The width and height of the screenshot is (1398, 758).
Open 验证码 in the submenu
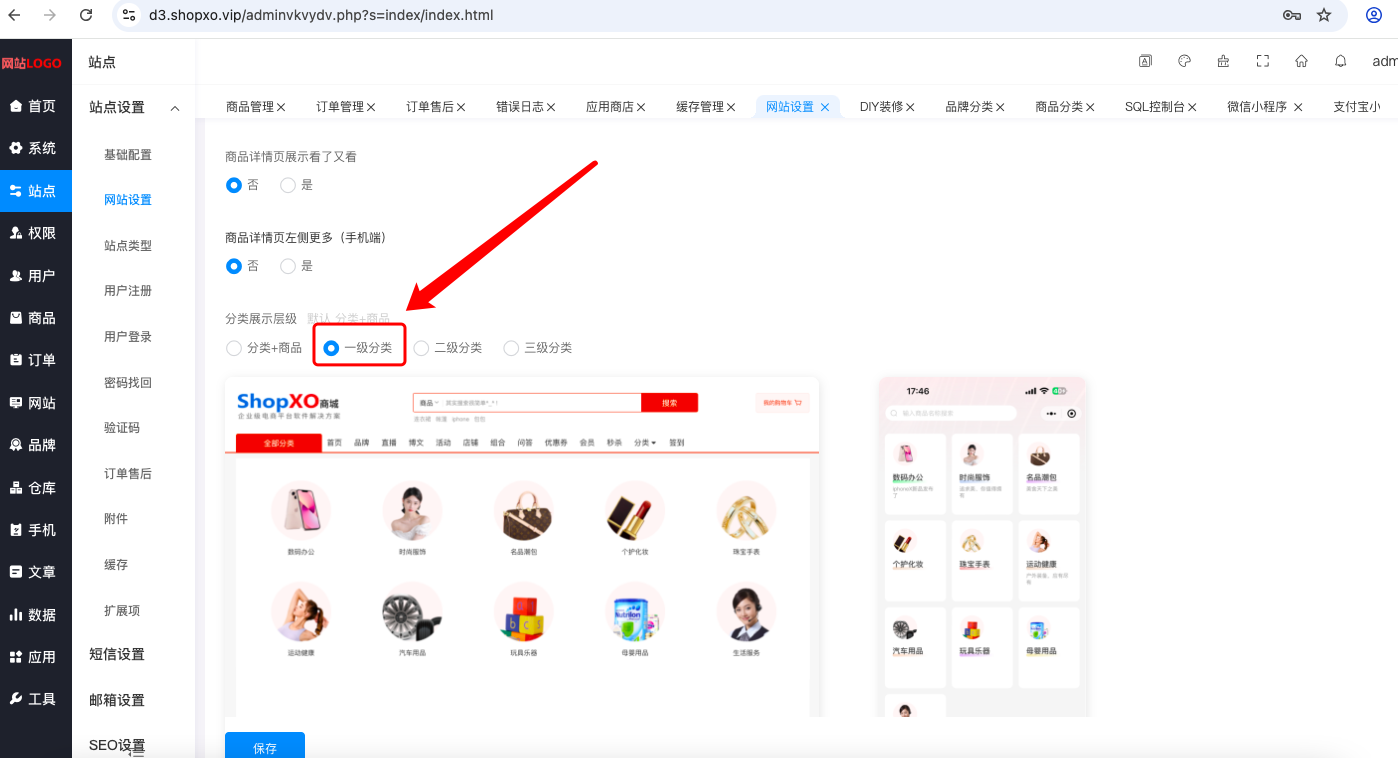(122, 428)
